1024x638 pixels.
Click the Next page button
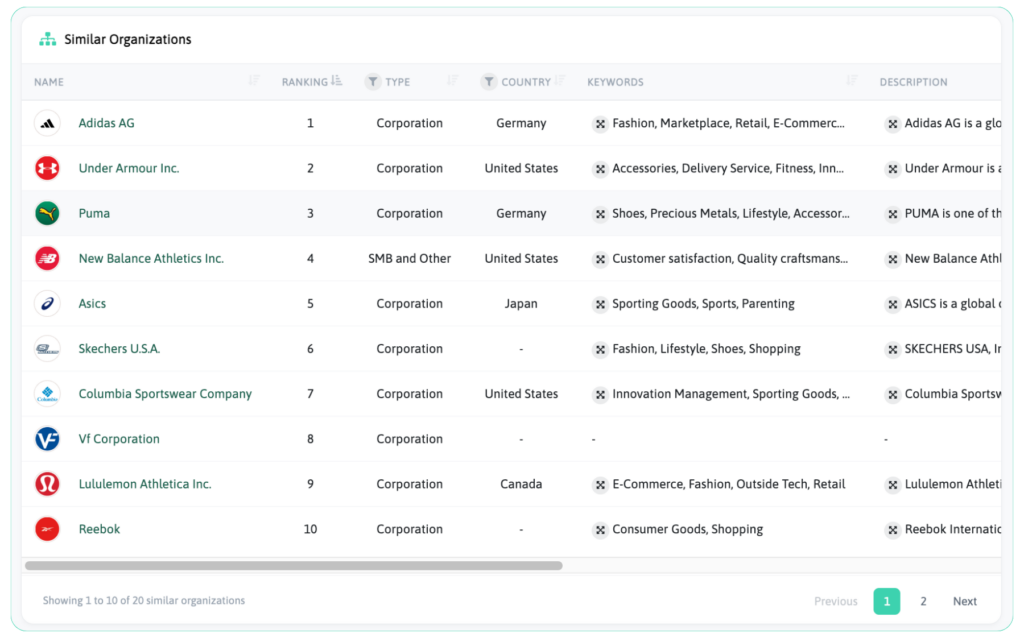tap(964, 601)
